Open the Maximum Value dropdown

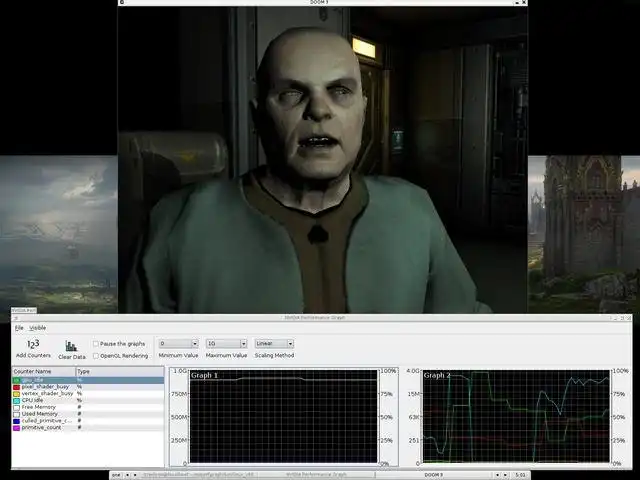[x=227, y=344]
